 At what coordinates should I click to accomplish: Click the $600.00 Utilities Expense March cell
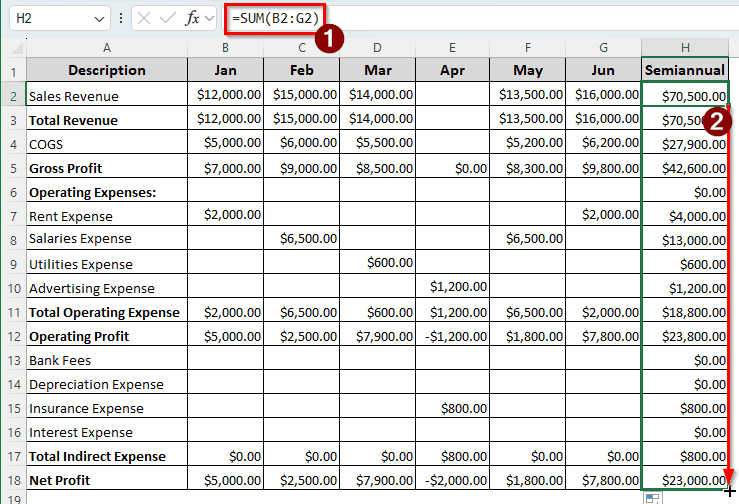click(x=377, y=262)
